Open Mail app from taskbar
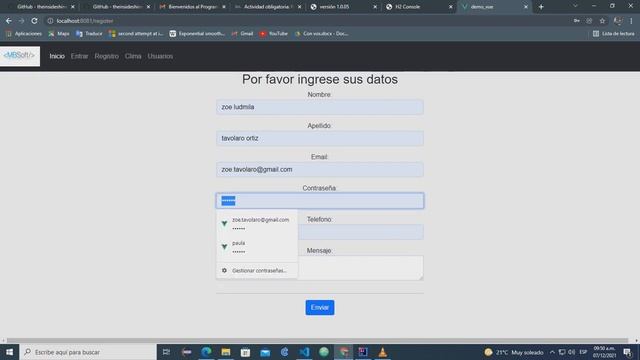This screenshot has height=360, width=640. [x=265, y=352]
